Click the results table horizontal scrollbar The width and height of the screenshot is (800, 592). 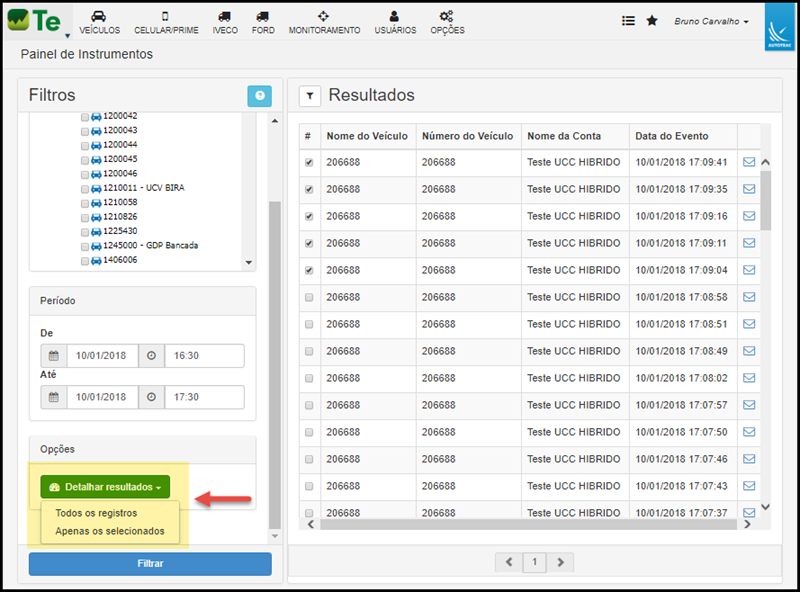point(529,524)
